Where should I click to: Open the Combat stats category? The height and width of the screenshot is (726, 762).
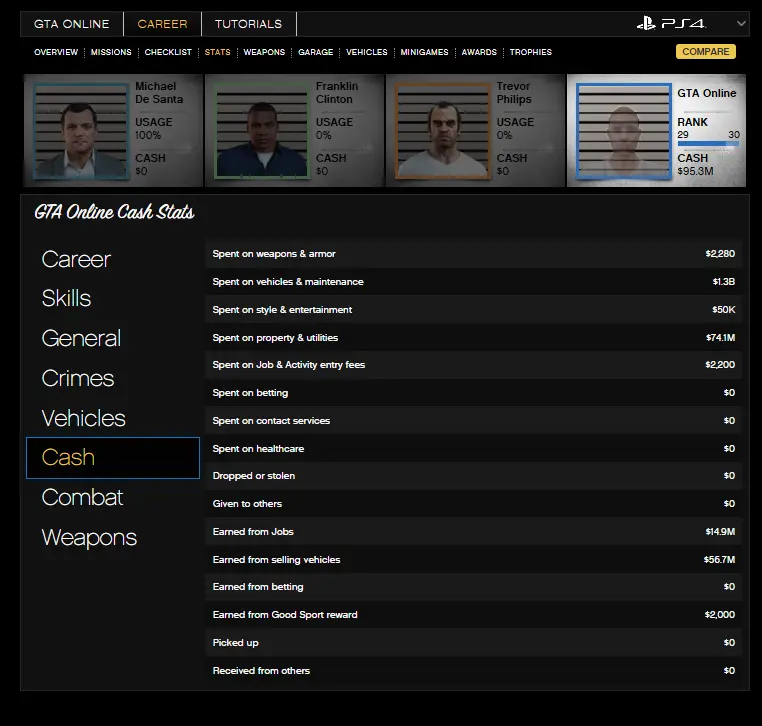(82, 498)
